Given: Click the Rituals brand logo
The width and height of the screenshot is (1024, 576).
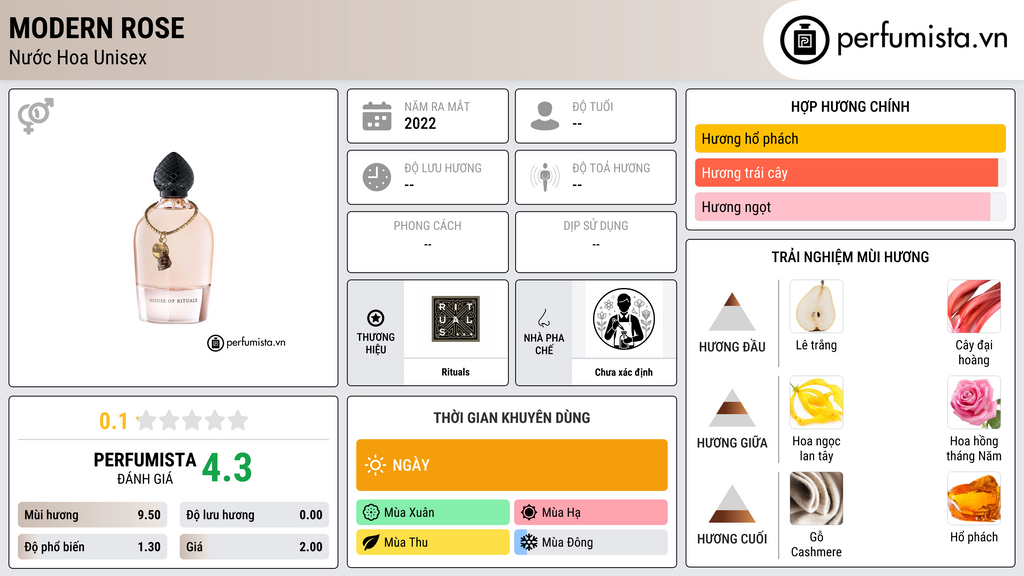Looking at the screenshot, I should (x=455, y=319).
